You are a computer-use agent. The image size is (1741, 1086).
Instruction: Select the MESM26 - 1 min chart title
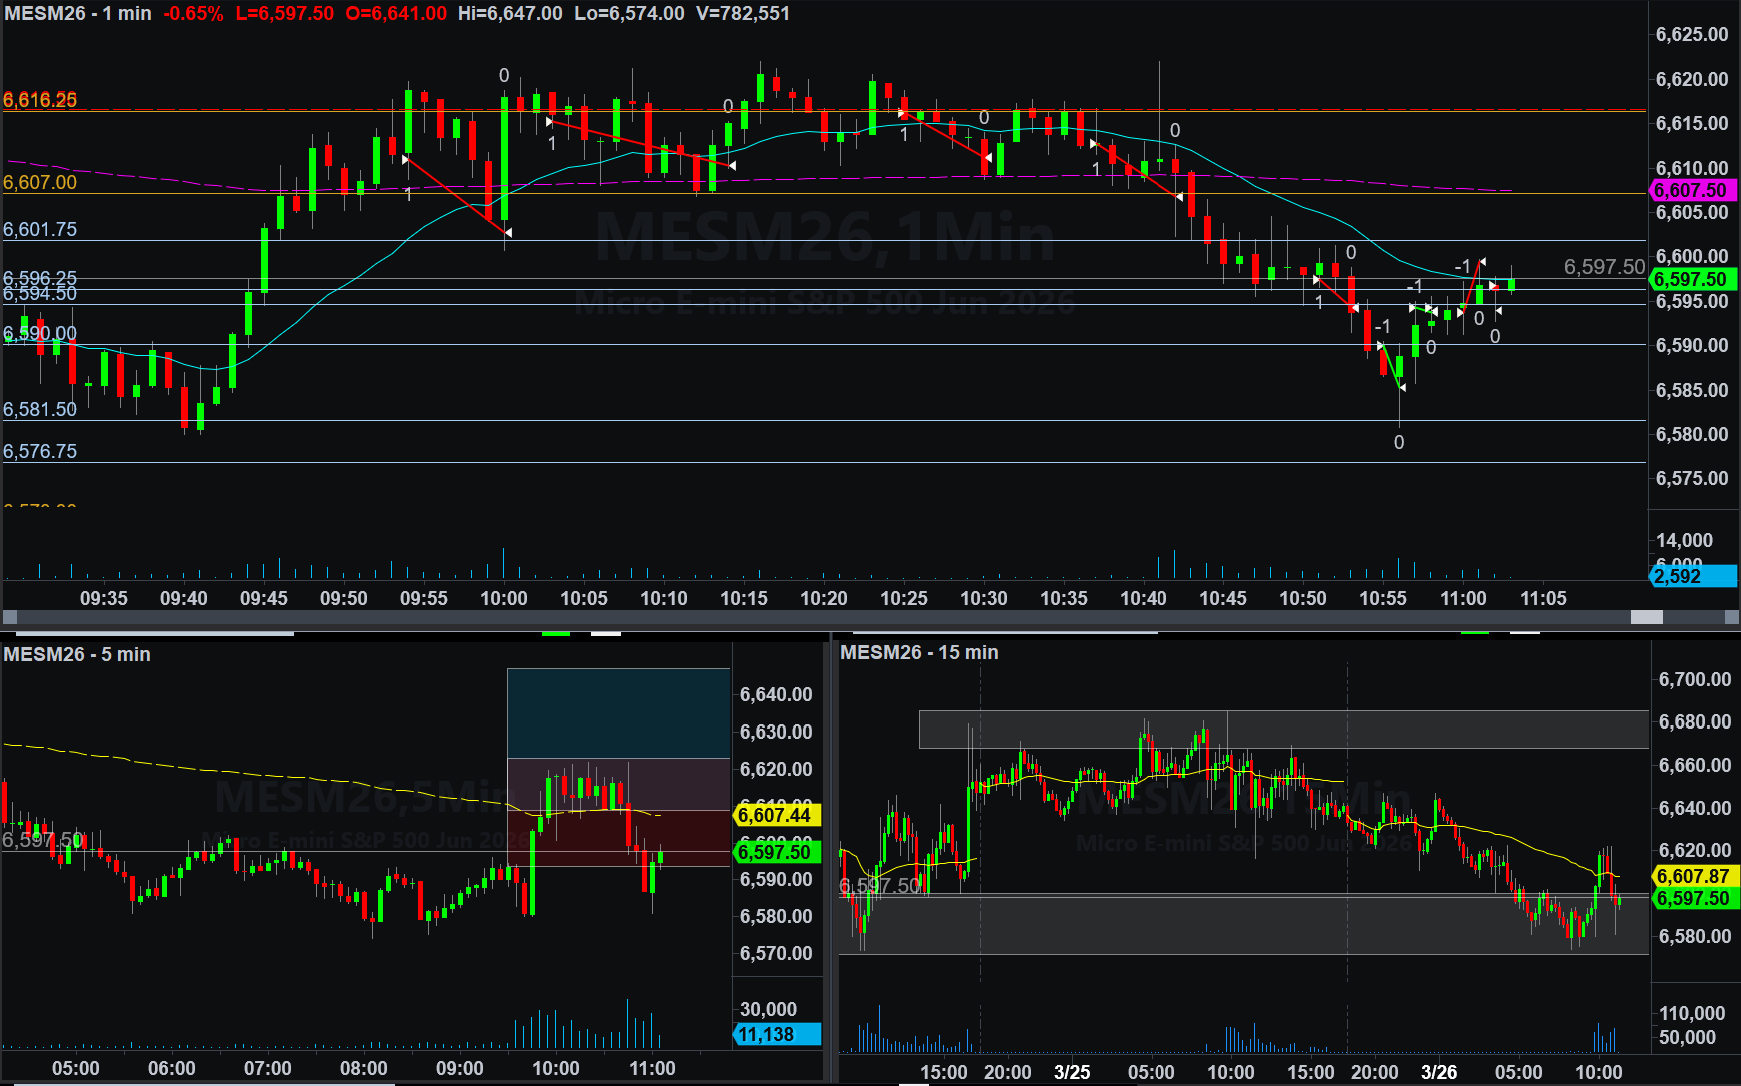click(78, 14)
